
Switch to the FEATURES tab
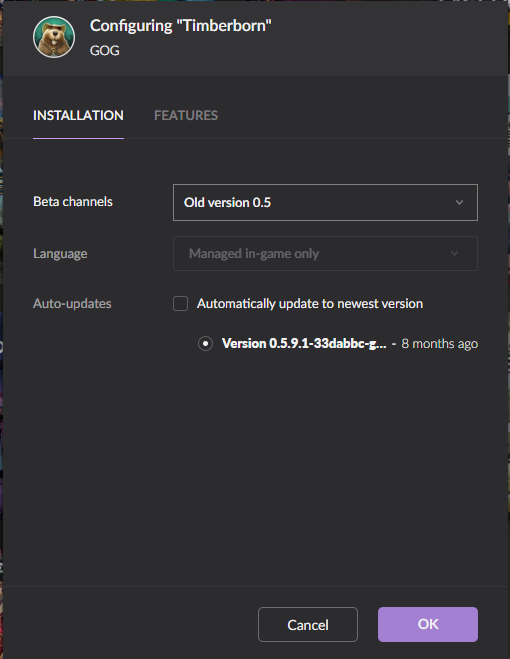coord(186,116)
